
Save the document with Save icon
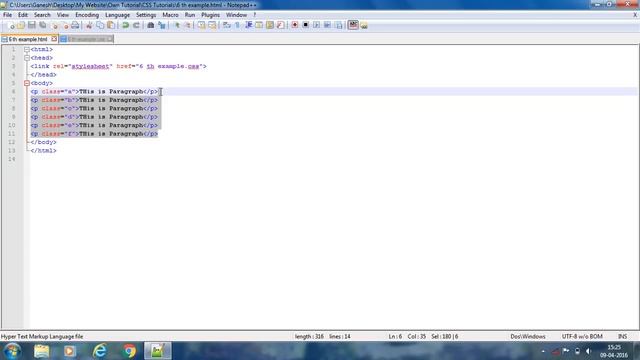pyautogui.click(x=31, y=25)
